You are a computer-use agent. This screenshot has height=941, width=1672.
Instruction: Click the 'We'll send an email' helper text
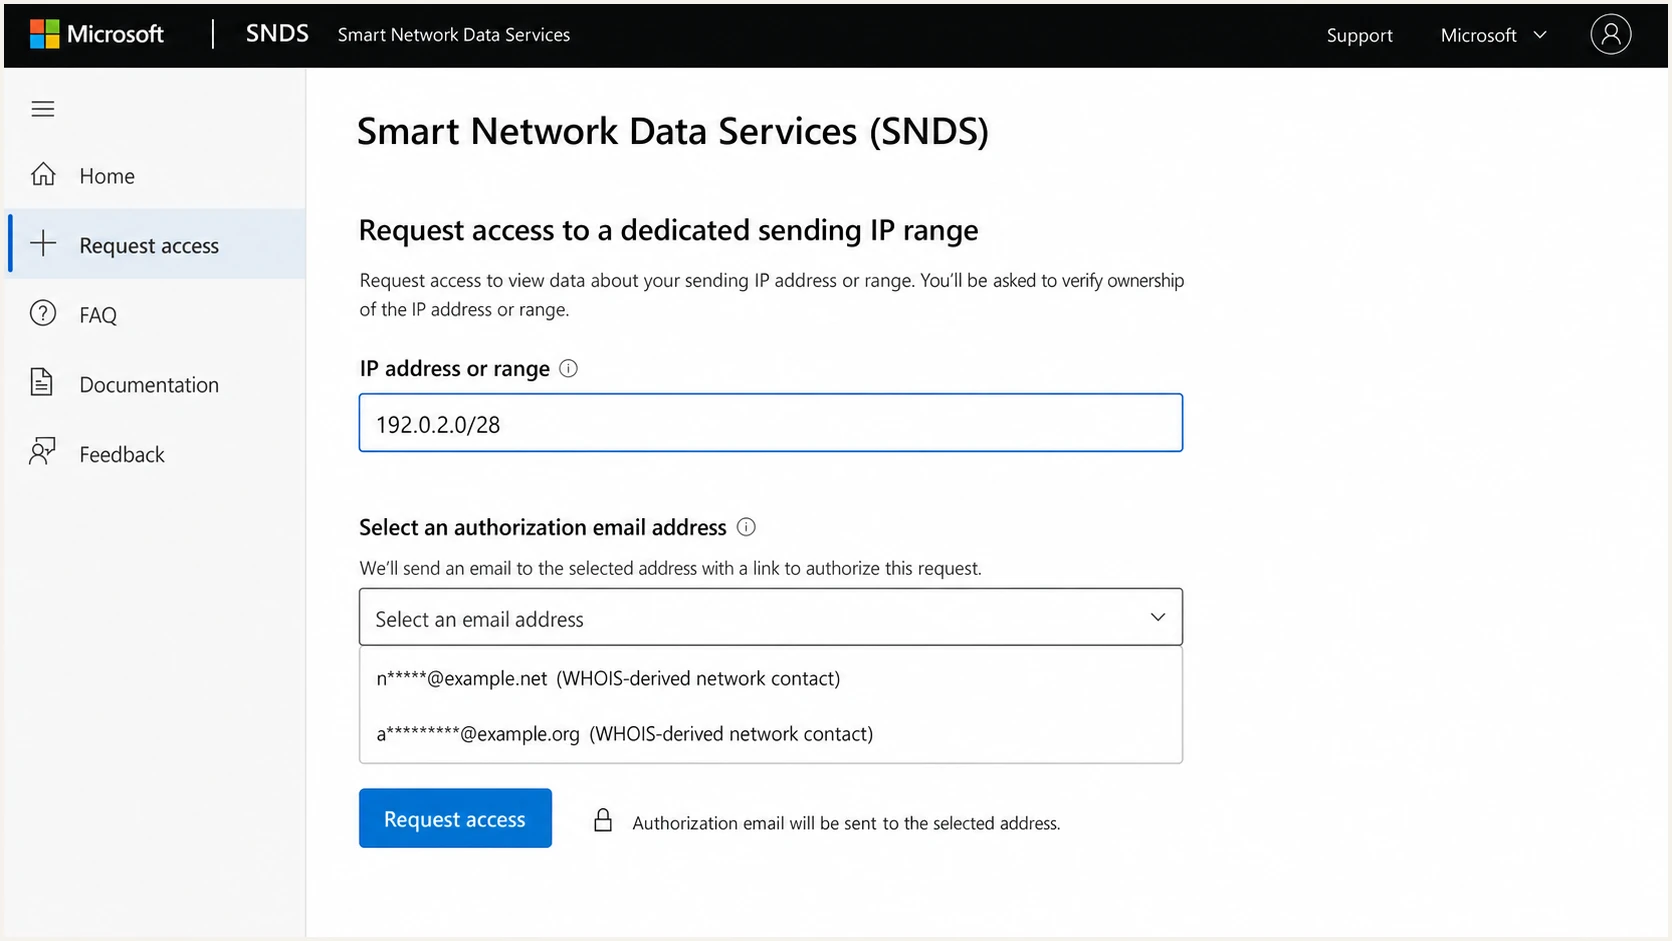click(x=670, y=568)
